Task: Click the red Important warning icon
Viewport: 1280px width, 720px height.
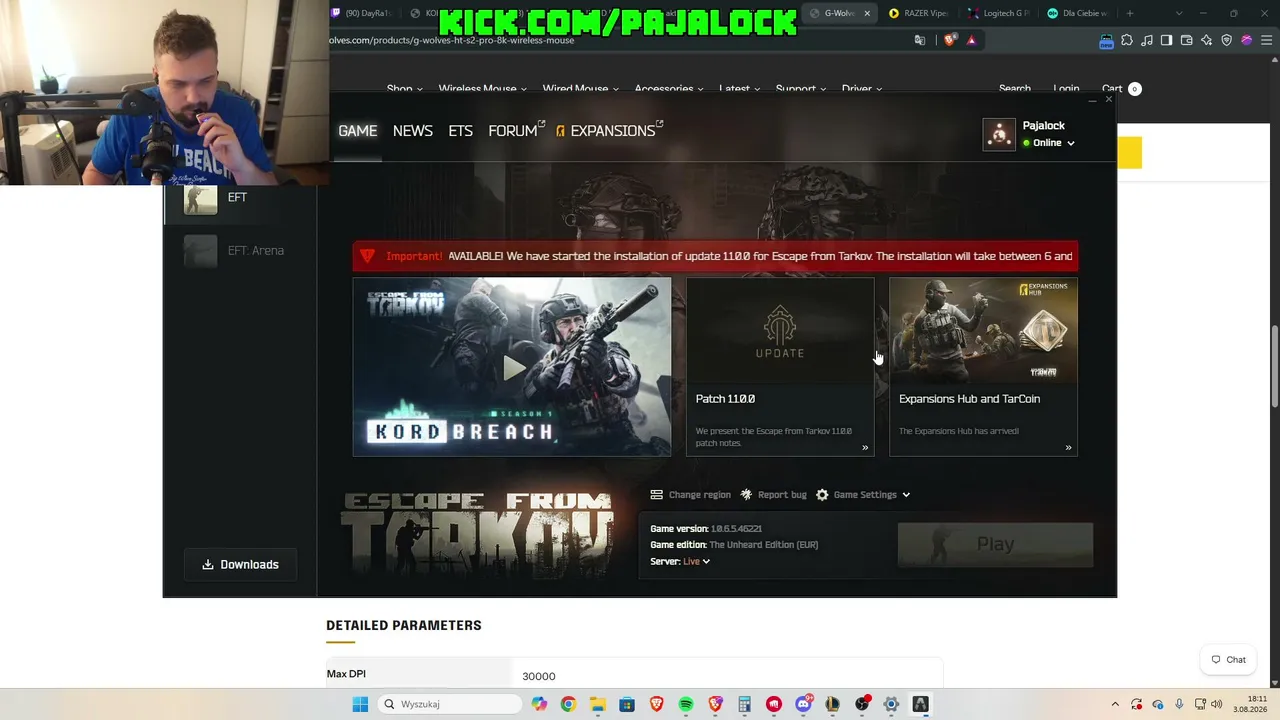Action: [x=367, y=256]
